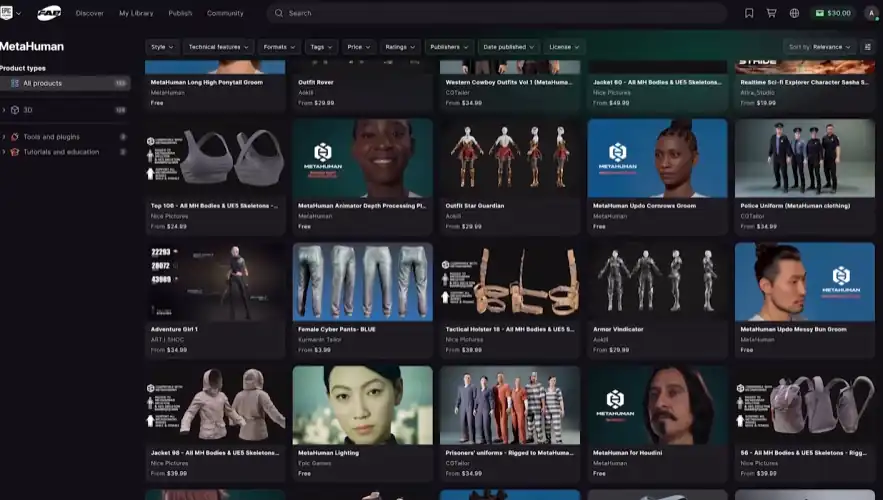Open the shopping cart
The height and width of the screenshot is (500, 883).
tap(771, 13)
